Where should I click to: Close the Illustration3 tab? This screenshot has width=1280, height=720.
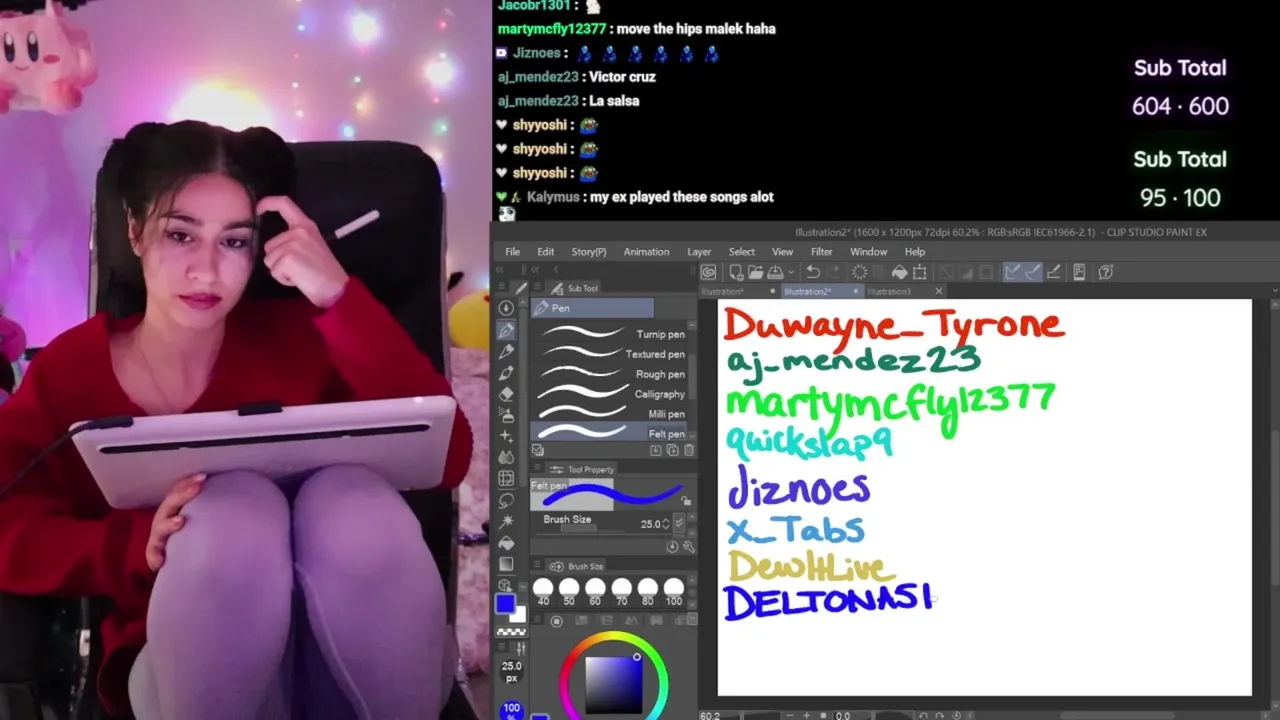point(938,292)
